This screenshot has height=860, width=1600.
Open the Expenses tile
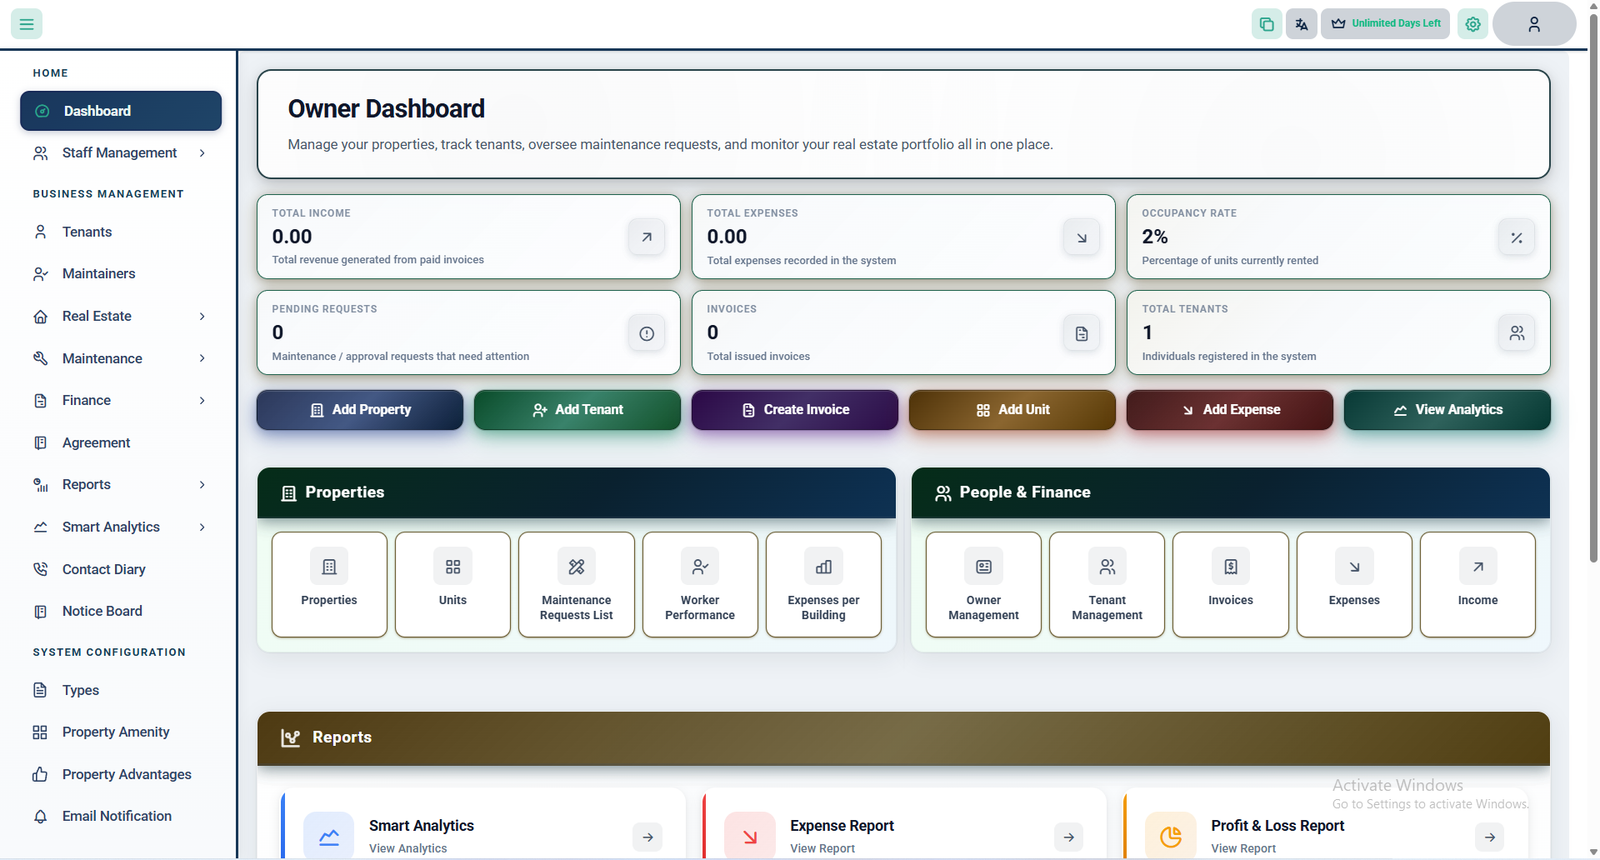coord(1355,584)
